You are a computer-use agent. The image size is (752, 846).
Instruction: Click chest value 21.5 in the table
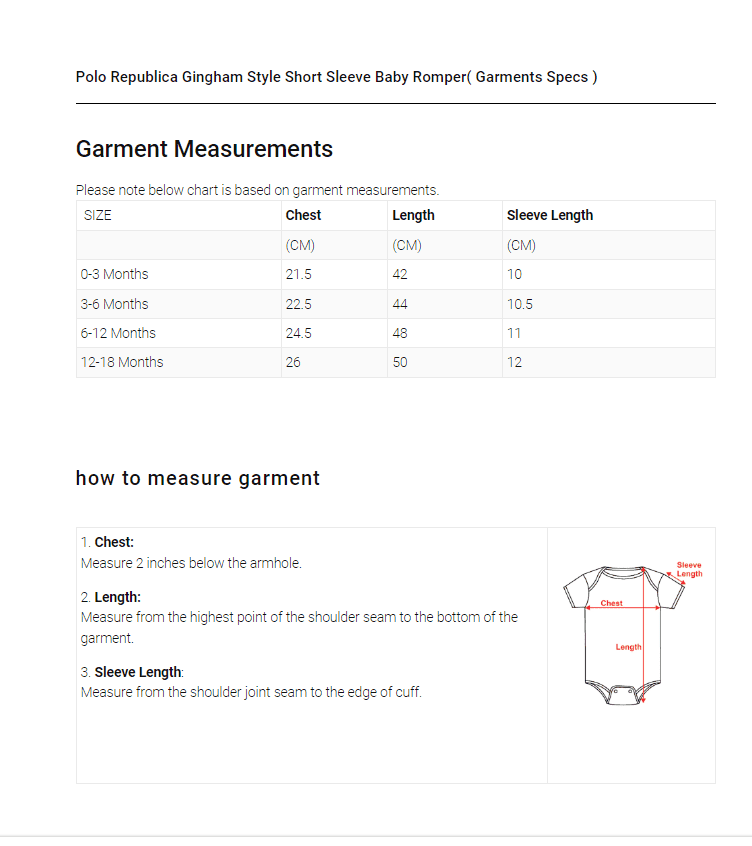(x=298, y=274)
